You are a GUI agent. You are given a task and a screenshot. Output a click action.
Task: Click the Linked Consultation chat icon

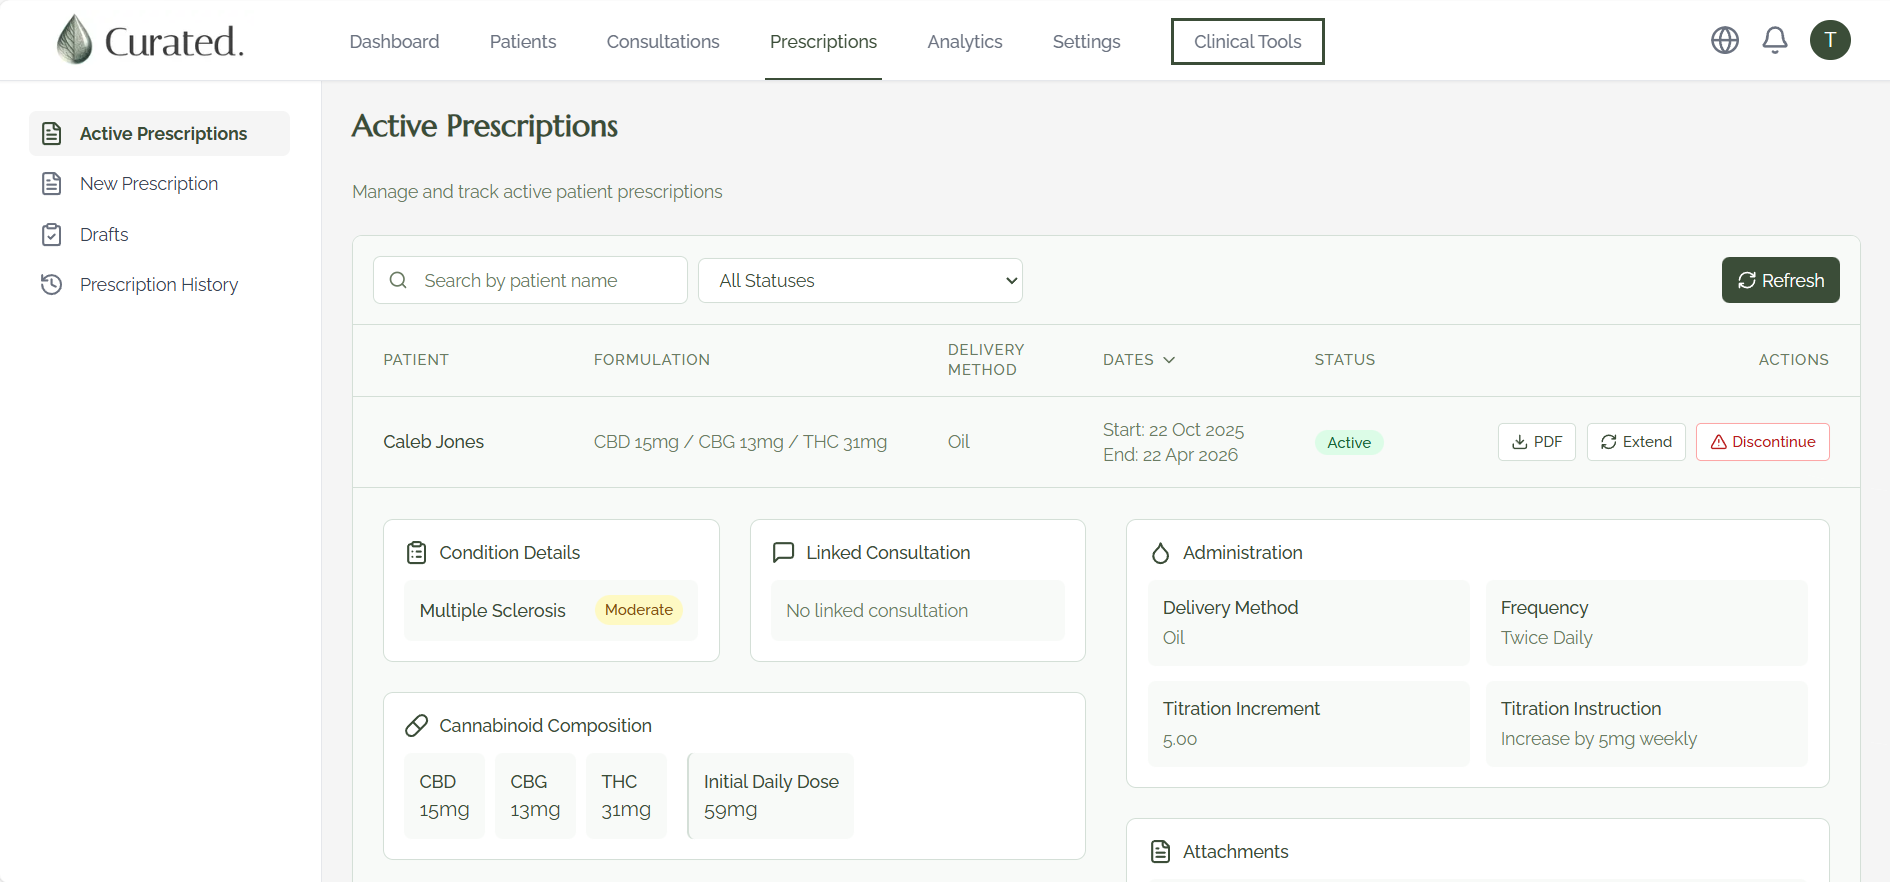pos(784,553)
